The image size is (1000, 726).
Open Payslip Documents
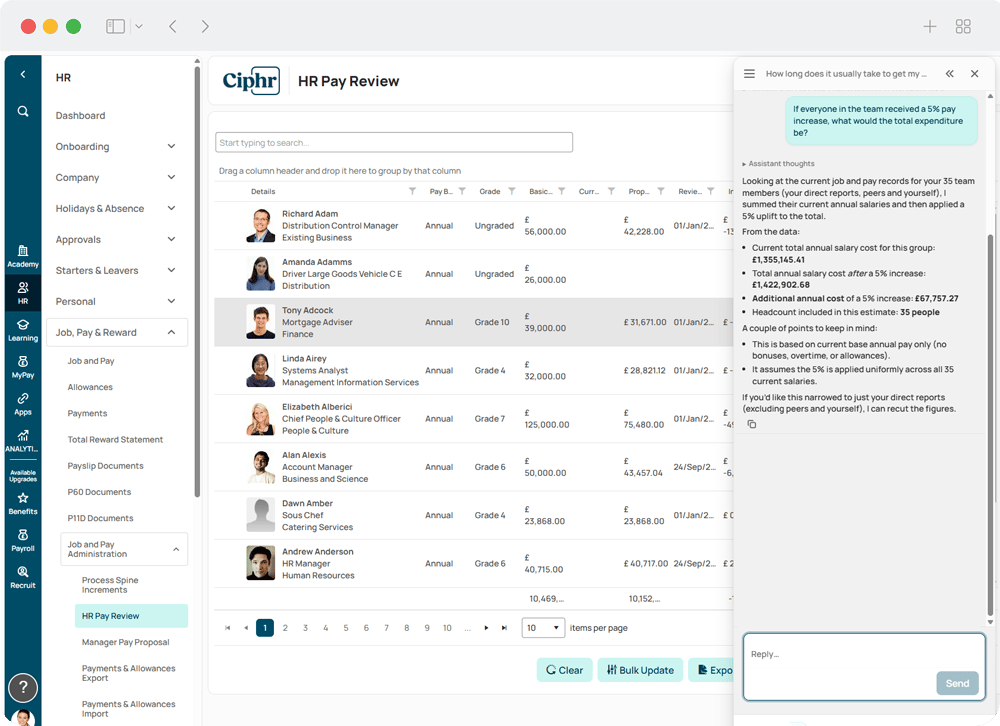[x=106, y=466]
